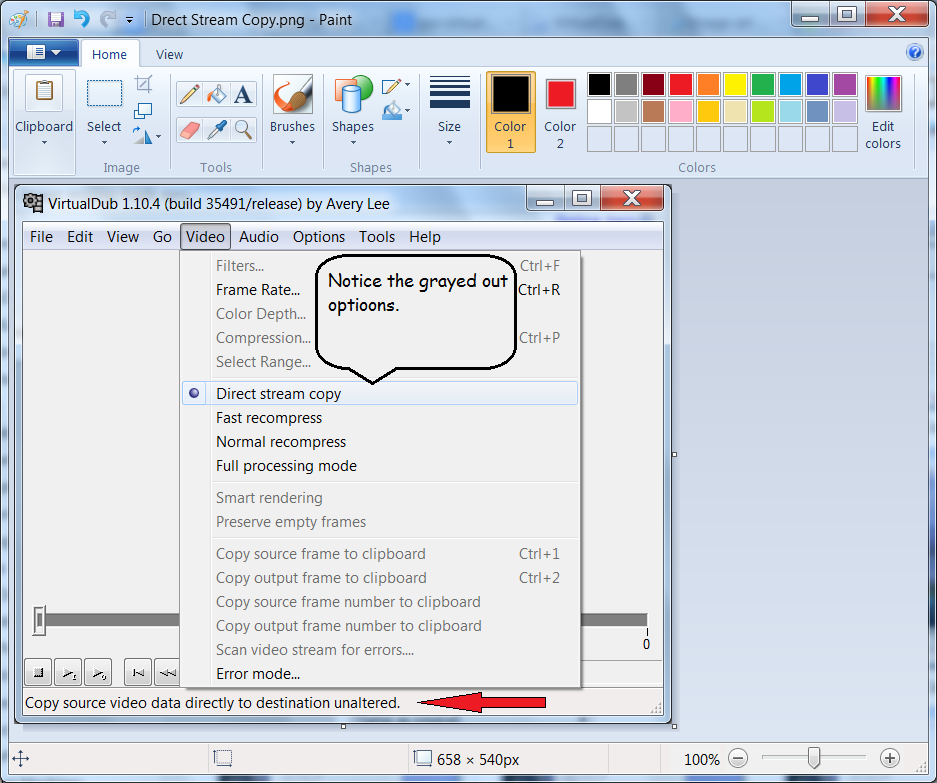This screenshot has width=937, height=783.
Task: Select Full processing mode
Action: [380, 466]
